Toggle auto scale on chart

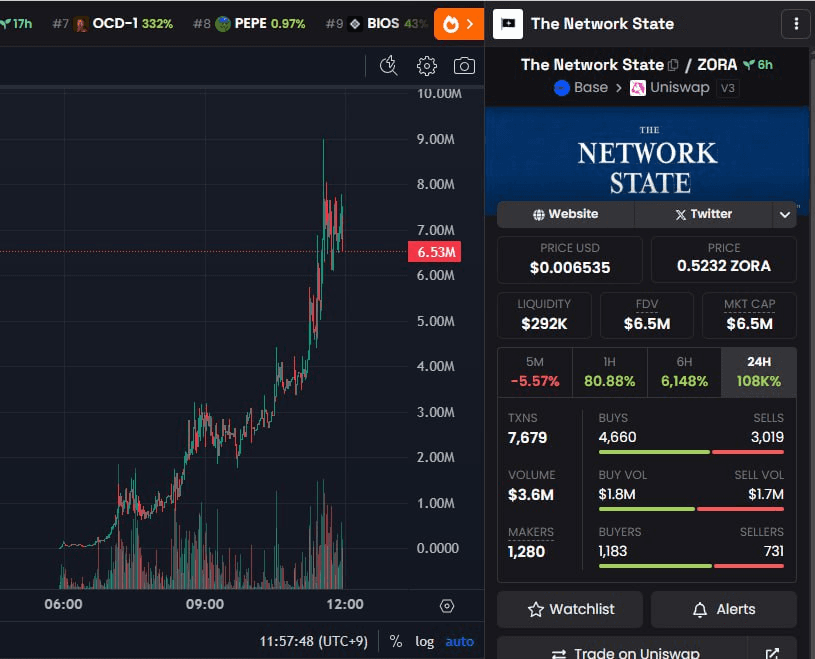tap(459, 642)
